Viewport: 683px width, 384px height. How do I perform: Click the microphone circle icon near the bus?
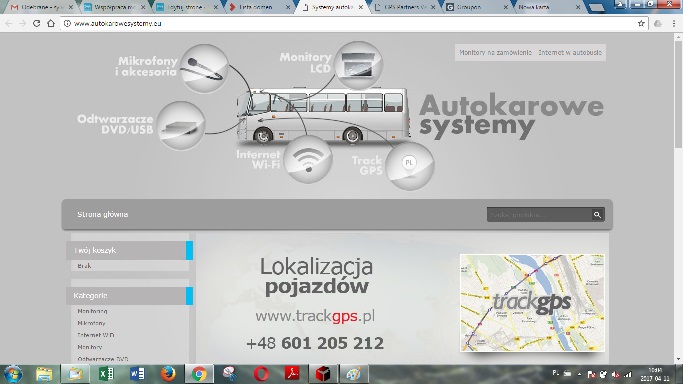pyautogui.click(x=204, y=68)
